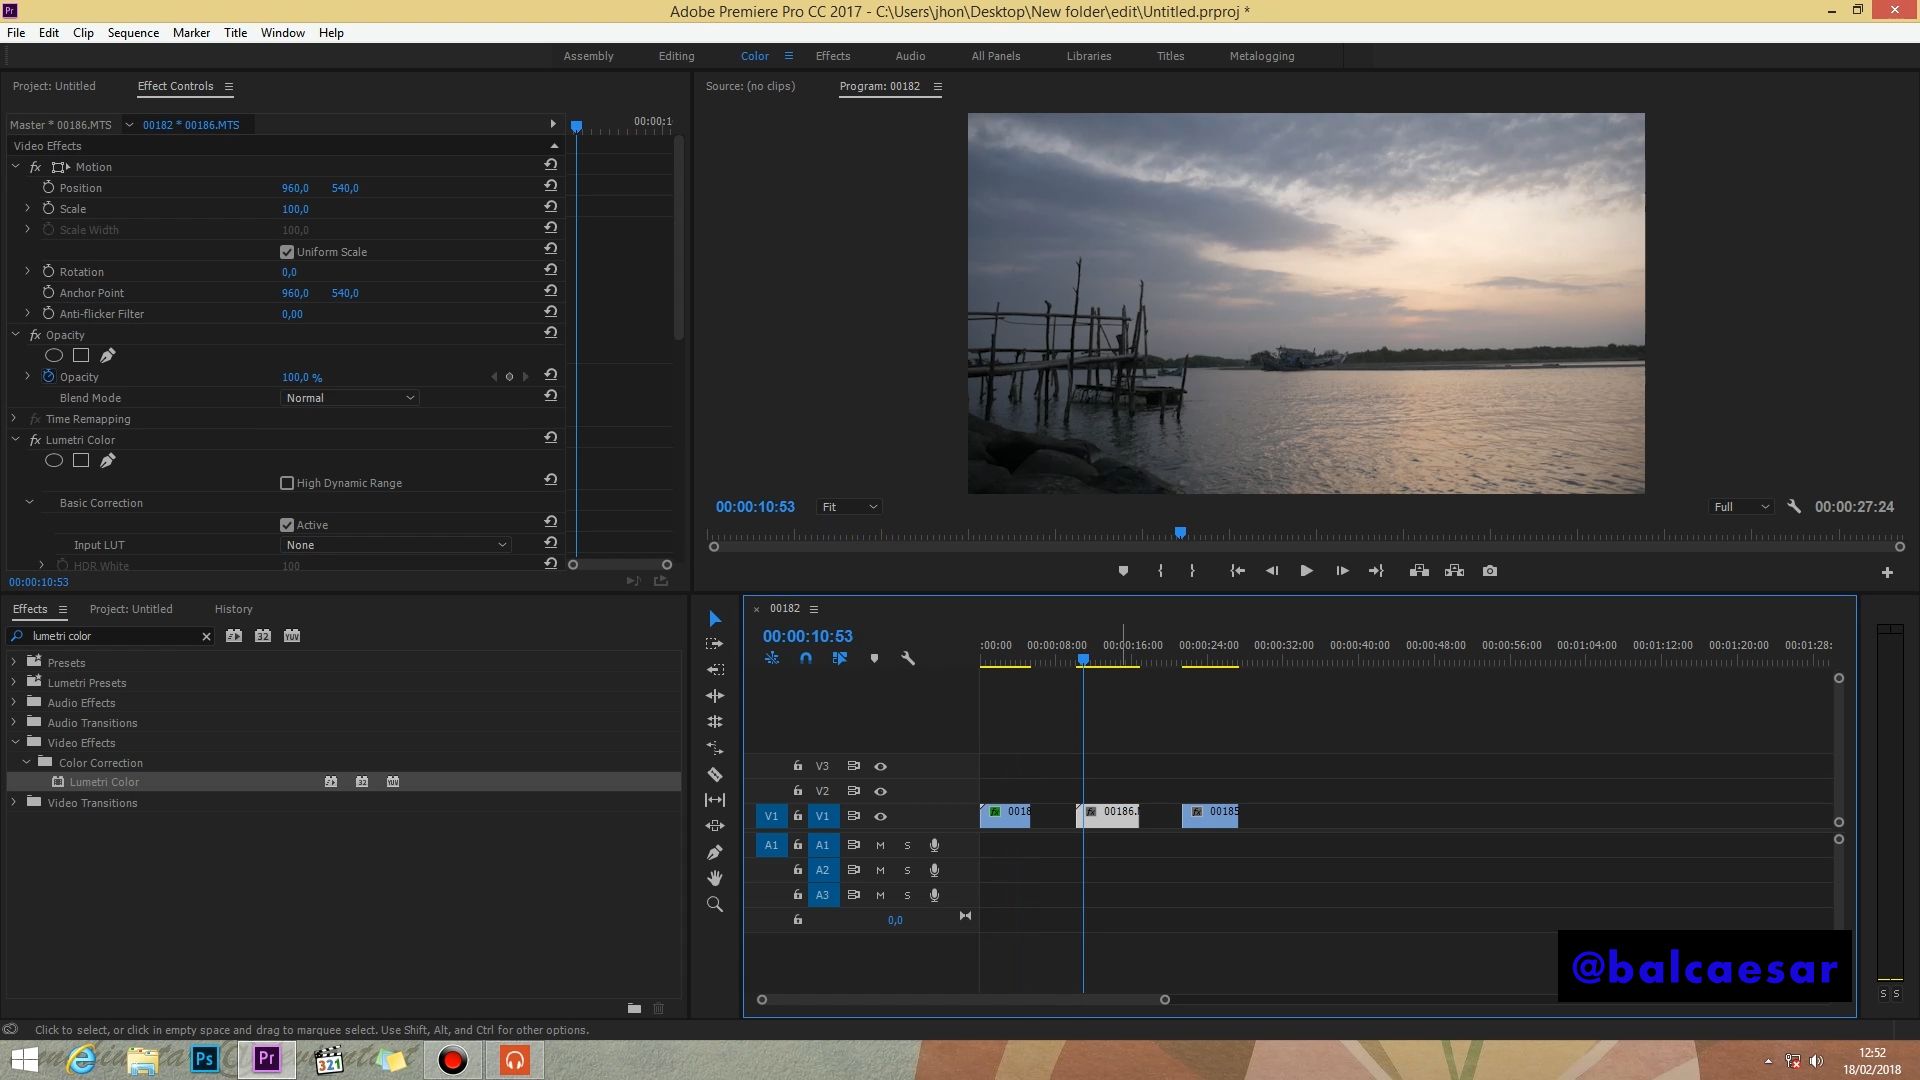Open Program monitor settings wrench
1920x1080 pixels.
click(x=1794, y=507)
